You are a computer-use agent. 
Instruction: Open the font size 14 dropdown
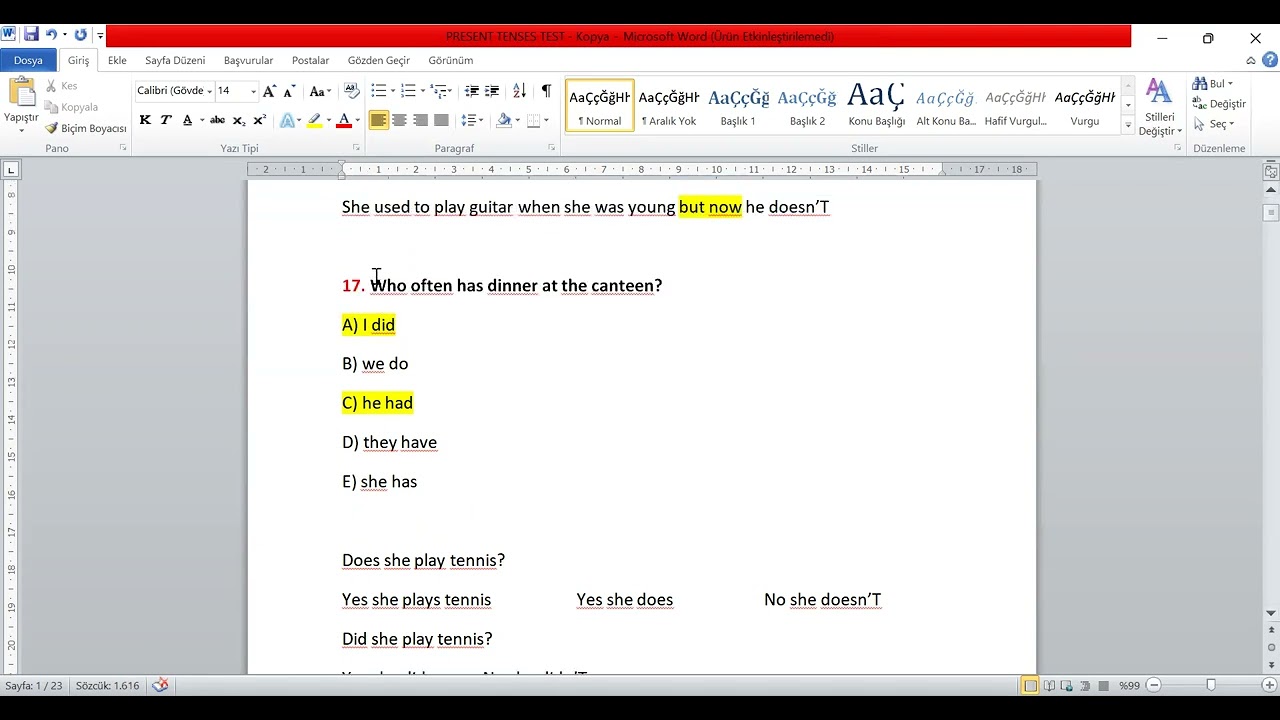coord(253,91)
